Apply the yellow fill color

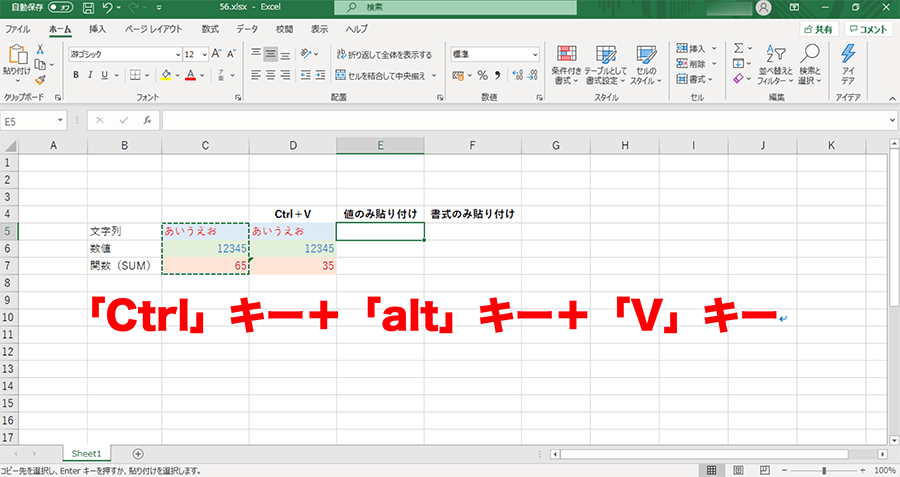[x=166, y=75]
